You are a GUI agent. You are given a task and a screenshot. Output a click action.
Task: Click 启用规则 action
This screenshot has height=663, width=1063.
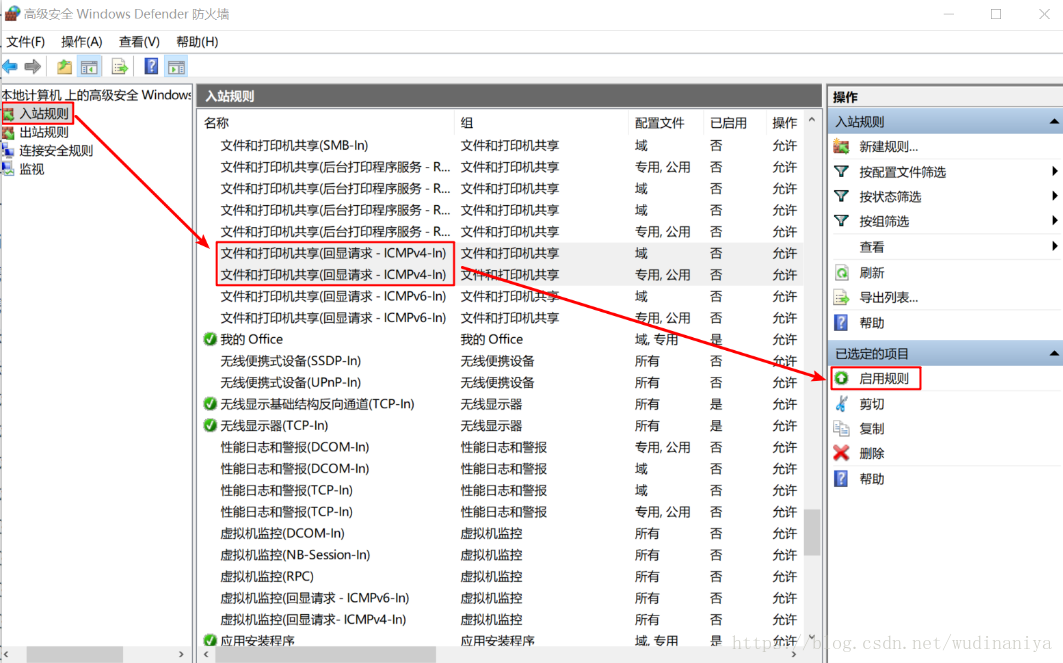coord(884,378)
